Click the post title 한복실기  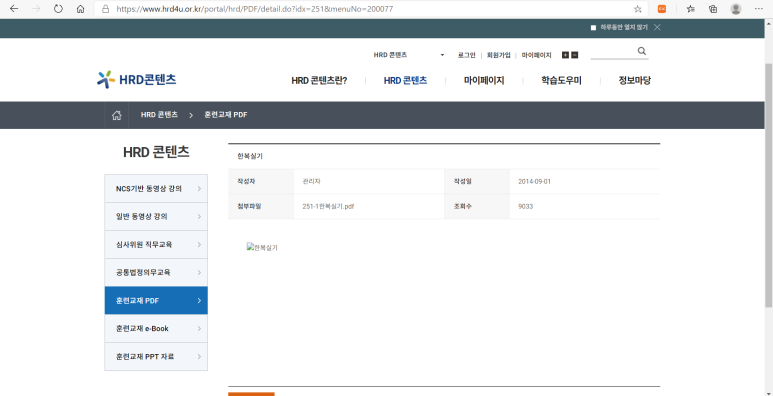coord(250,156)
